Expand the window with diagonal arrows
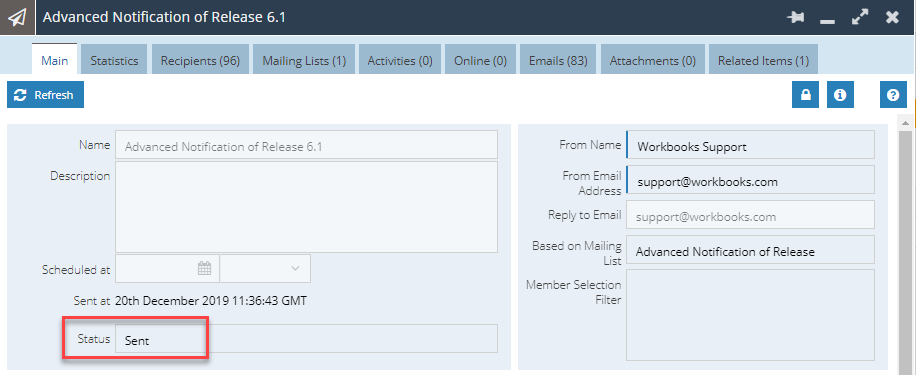Image resolution: width=916 pixels, height=375 pixels. click(859, 18)
